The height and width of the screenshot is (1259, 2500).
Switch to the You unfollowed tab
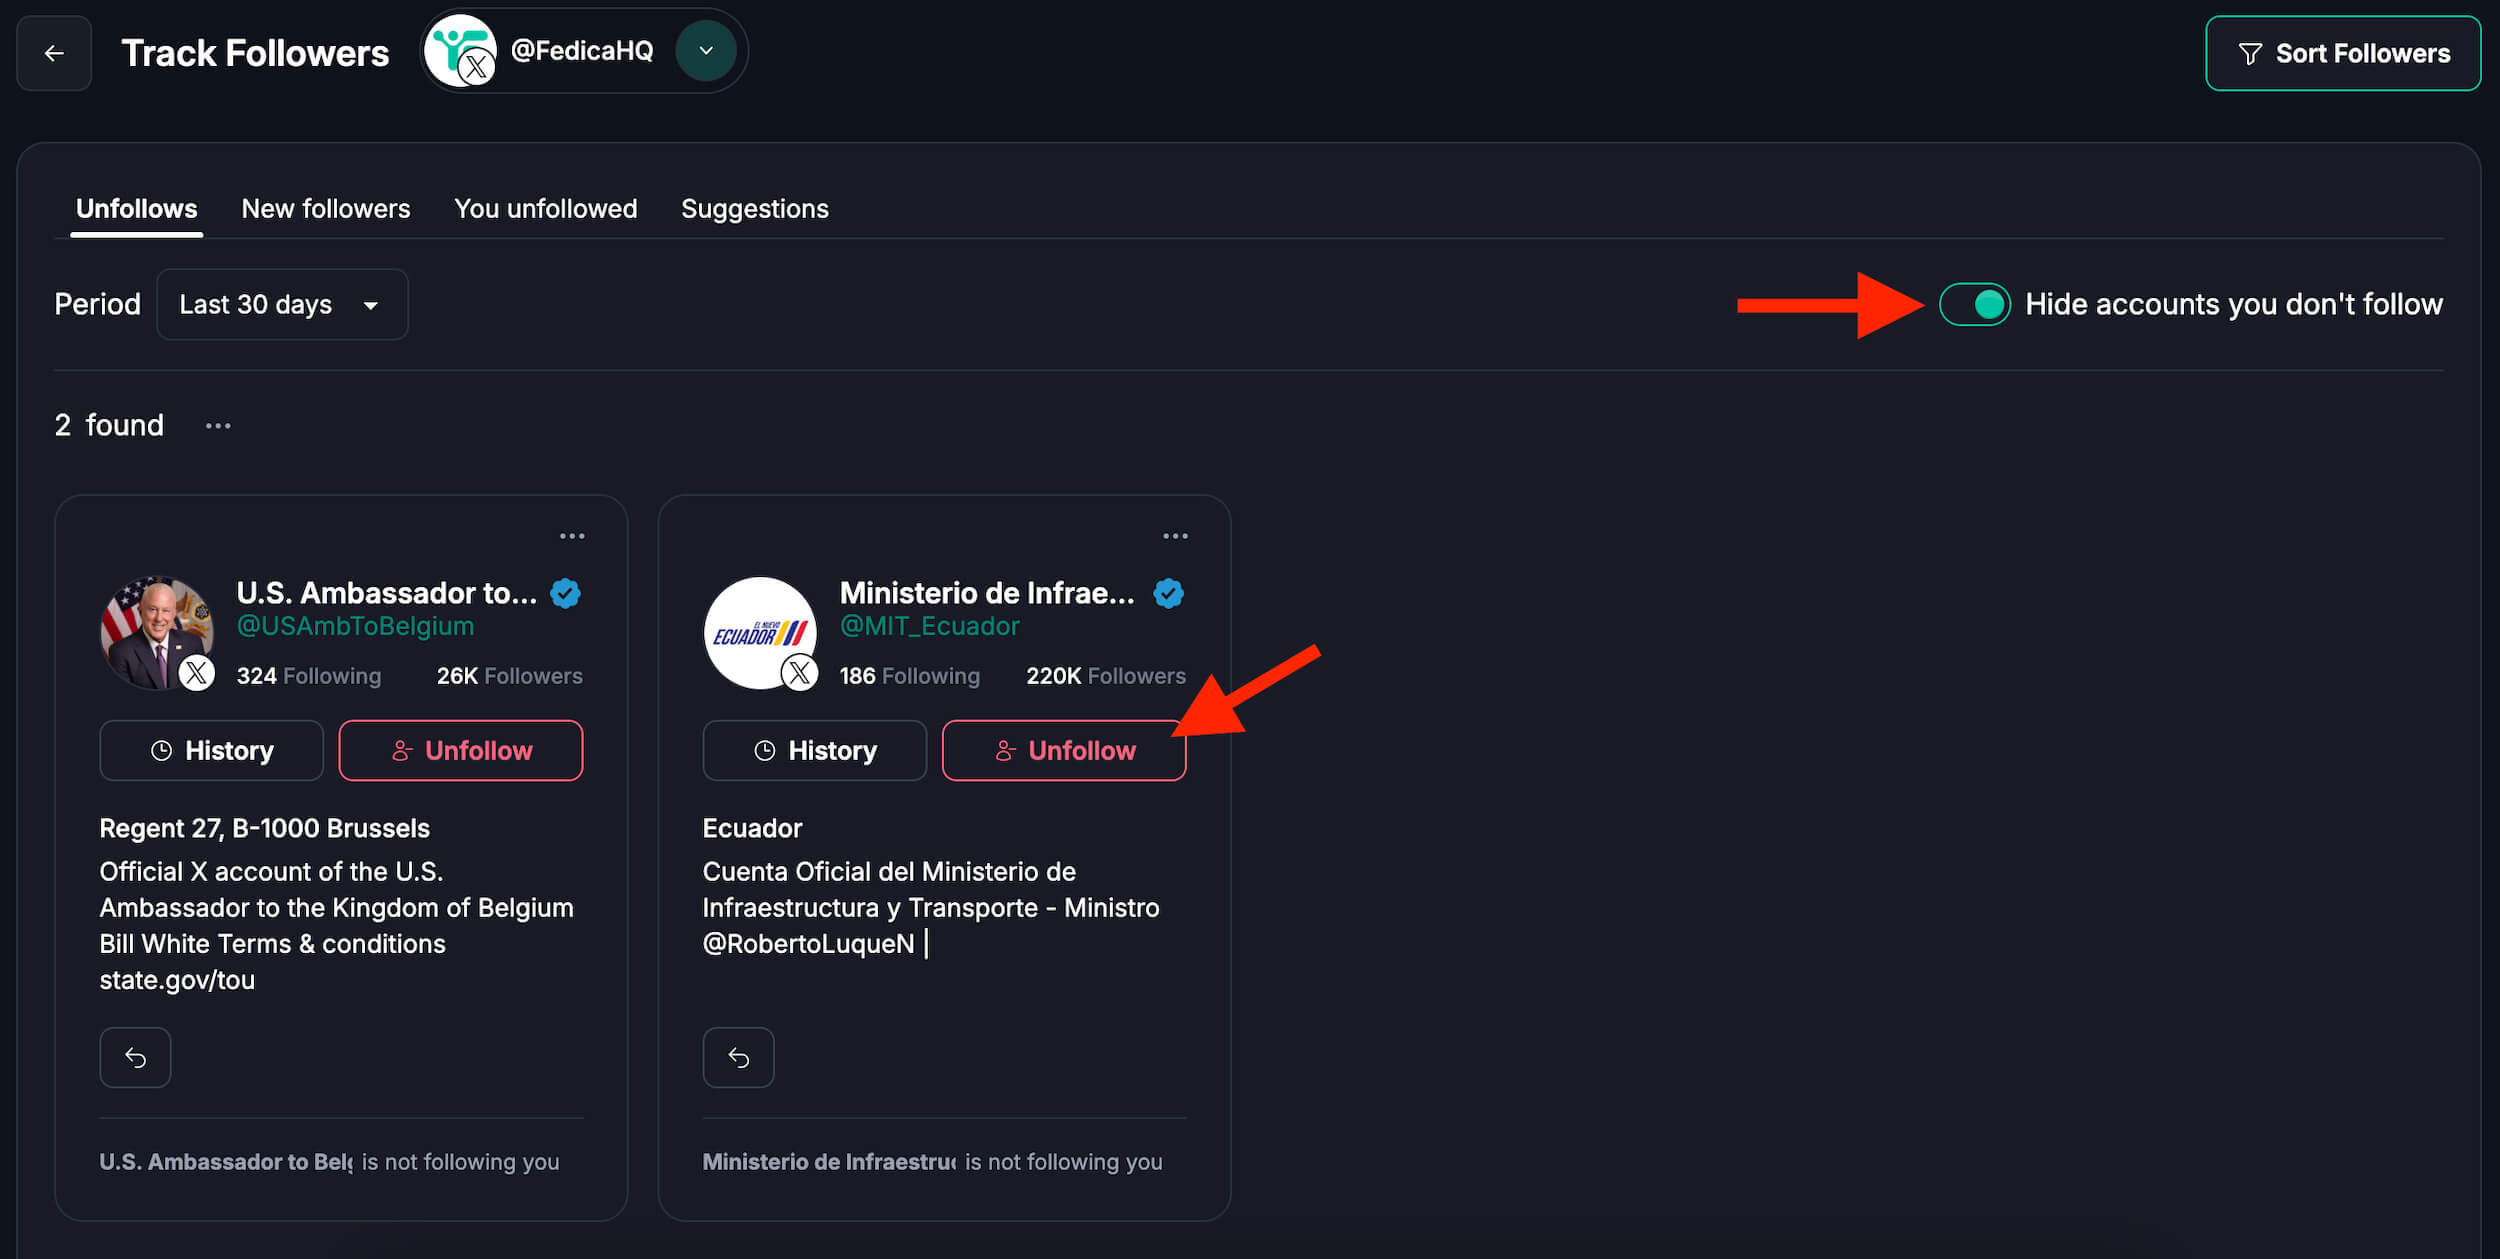(545, 209)
